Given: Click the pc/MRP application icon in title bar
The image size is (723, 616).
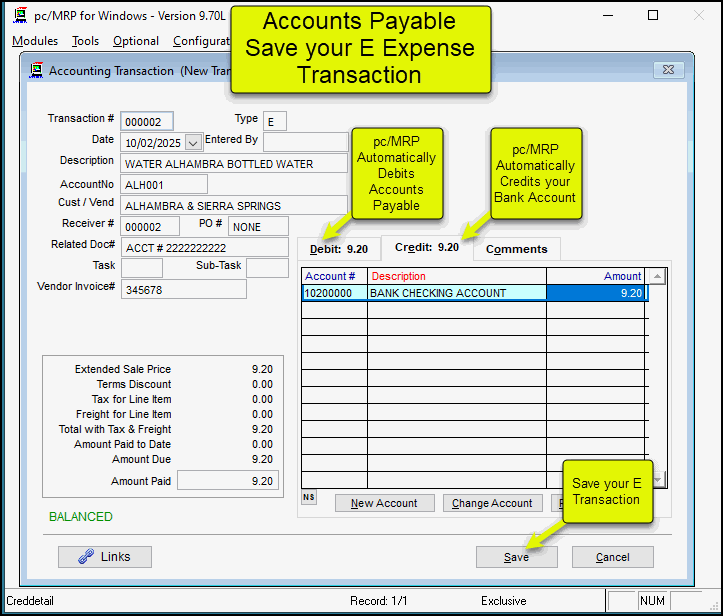Looking at the screenshot, I should 19,16.
